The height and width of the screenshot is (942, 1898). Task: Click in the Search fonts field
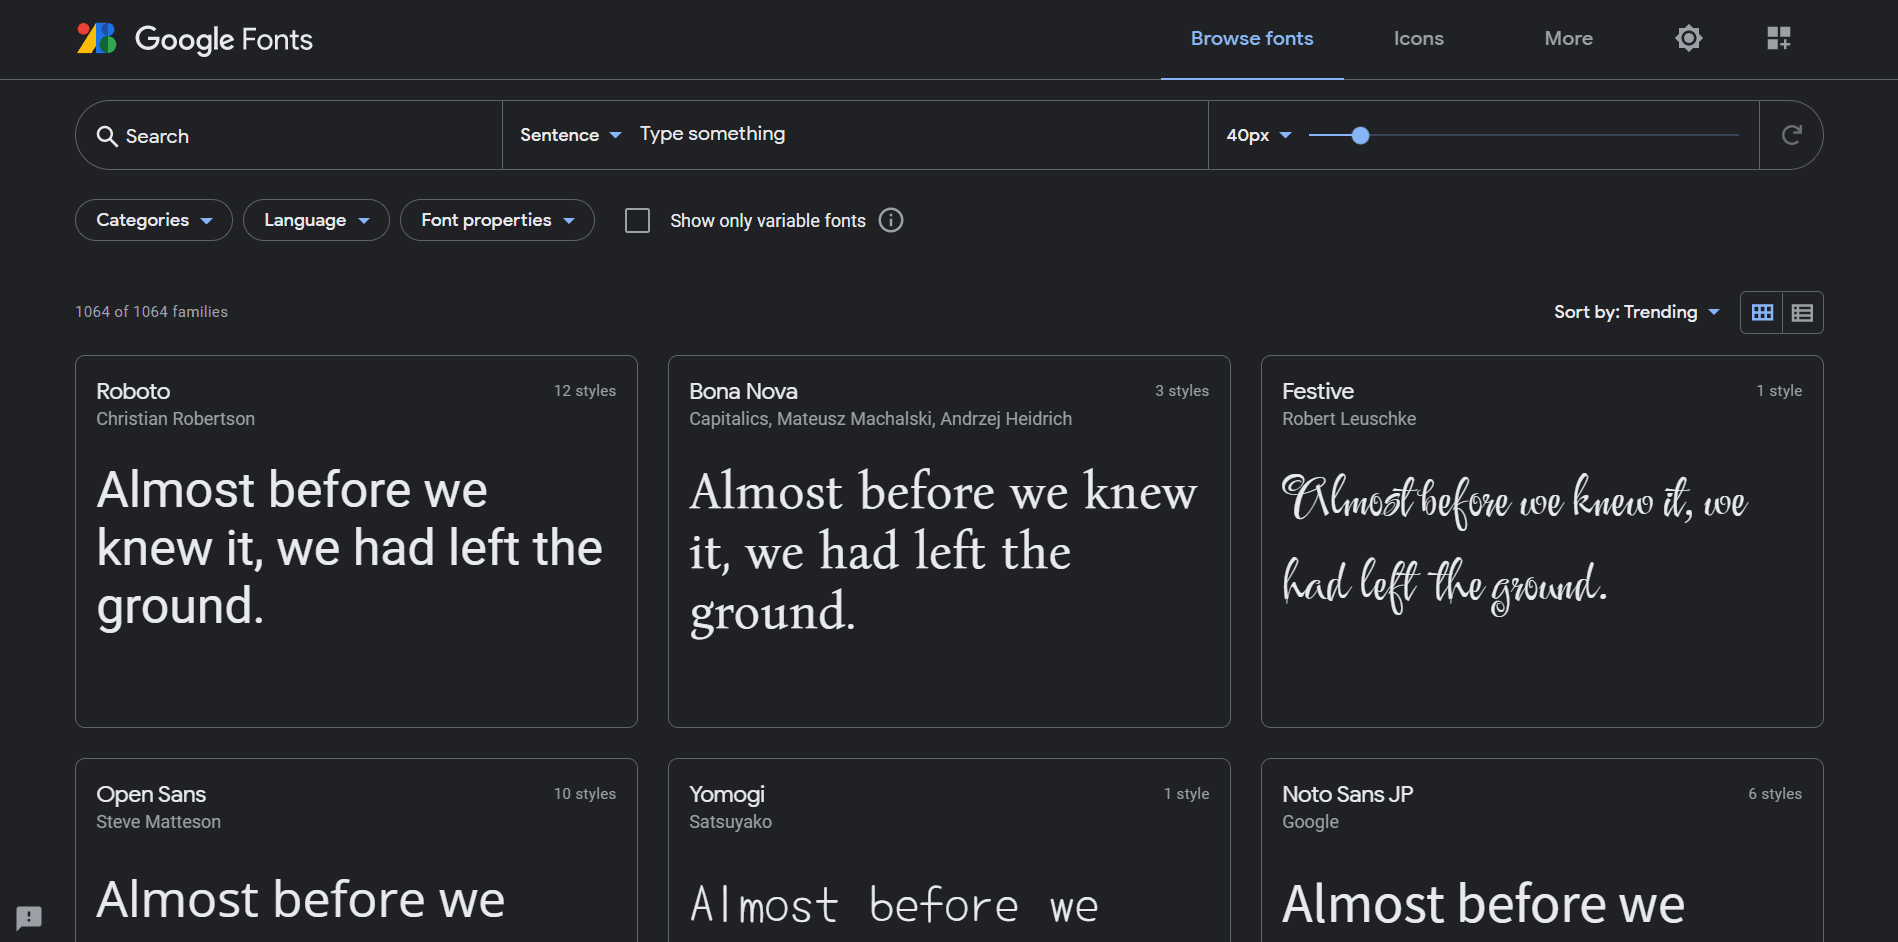tap(289, 135)
